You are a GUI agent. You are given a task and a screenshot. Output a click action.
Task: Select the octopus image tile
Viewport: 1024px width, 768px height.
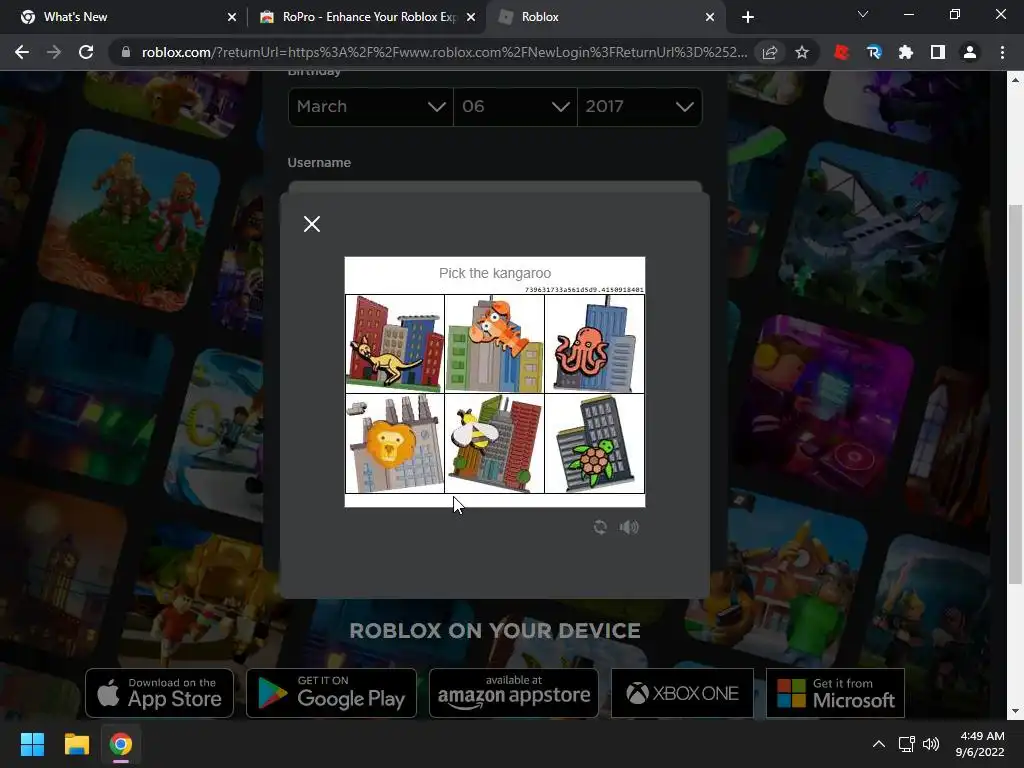[x=594, y=344]
